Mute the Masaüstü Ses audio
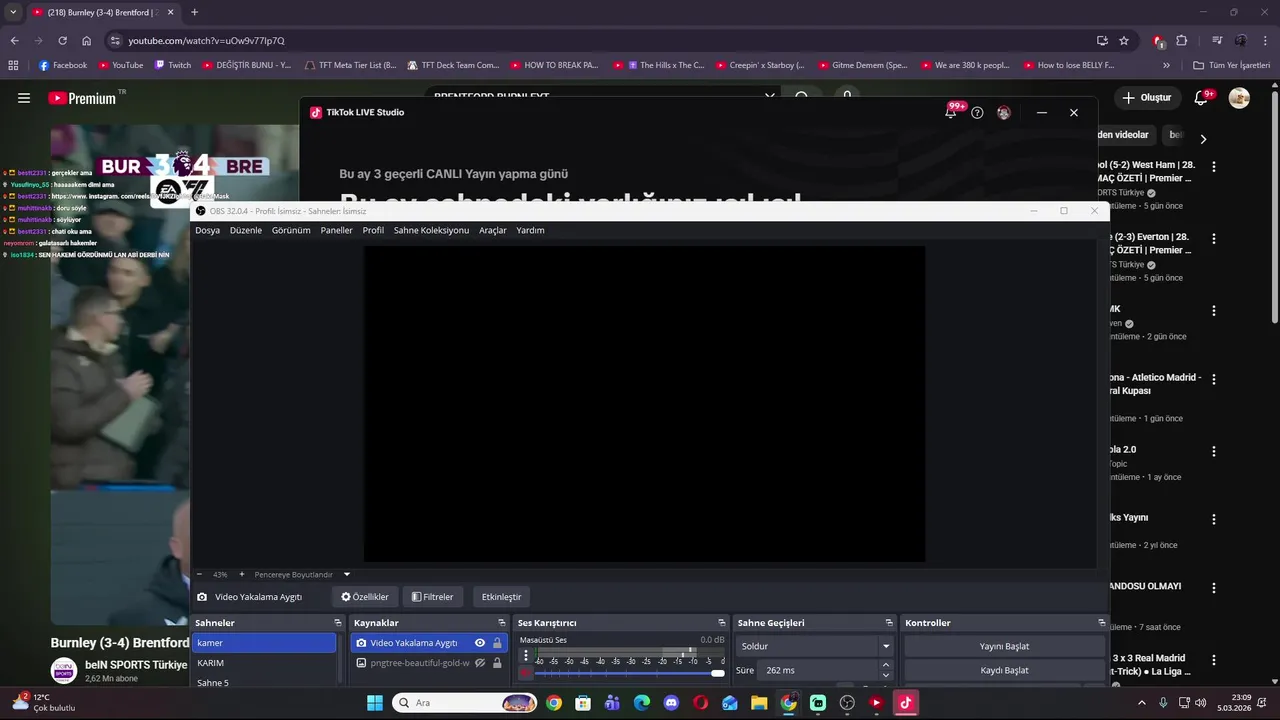1280x720 pixels. point(526,673)
